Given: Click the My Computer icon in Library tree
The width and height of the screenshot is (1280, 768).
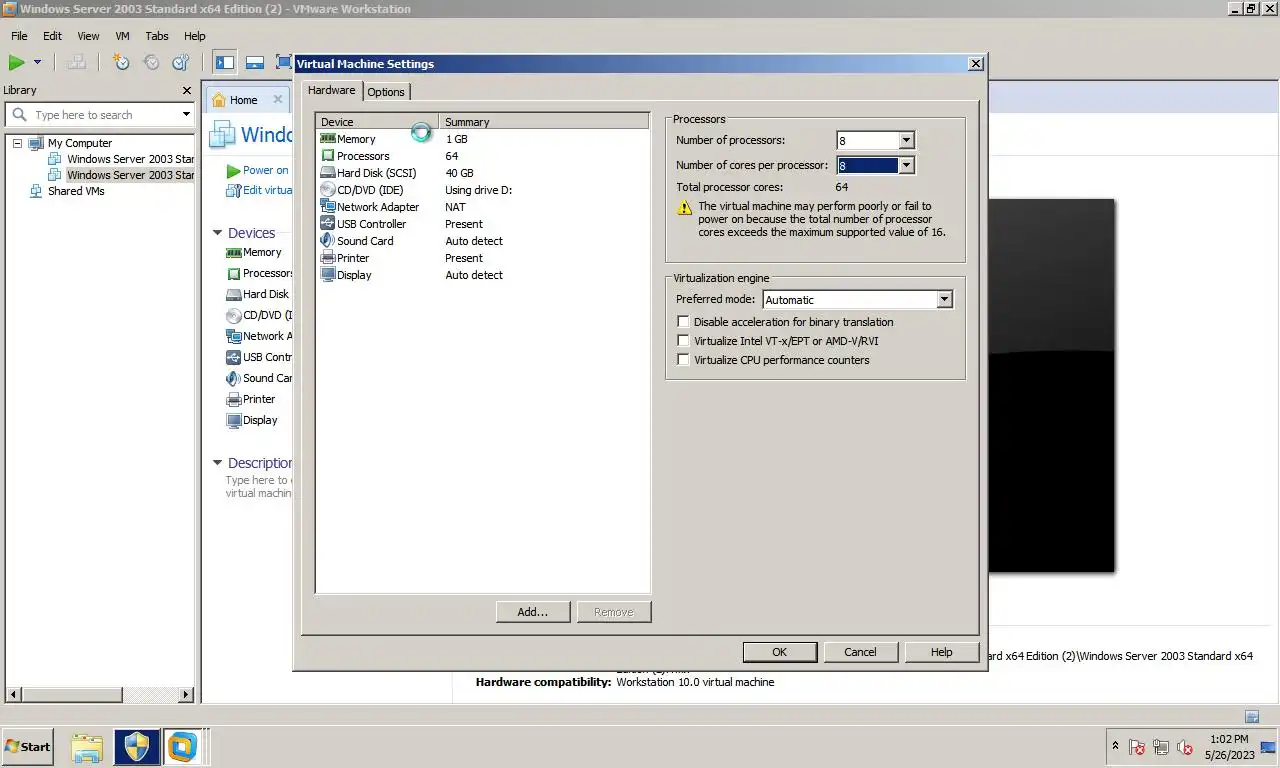Looking at the screenshot, I should [x=36, y=143].
